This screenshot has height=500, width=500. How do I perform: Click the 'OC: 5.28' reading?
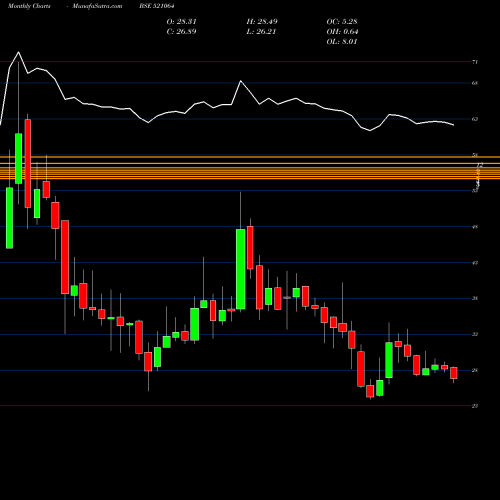[342, 22]
